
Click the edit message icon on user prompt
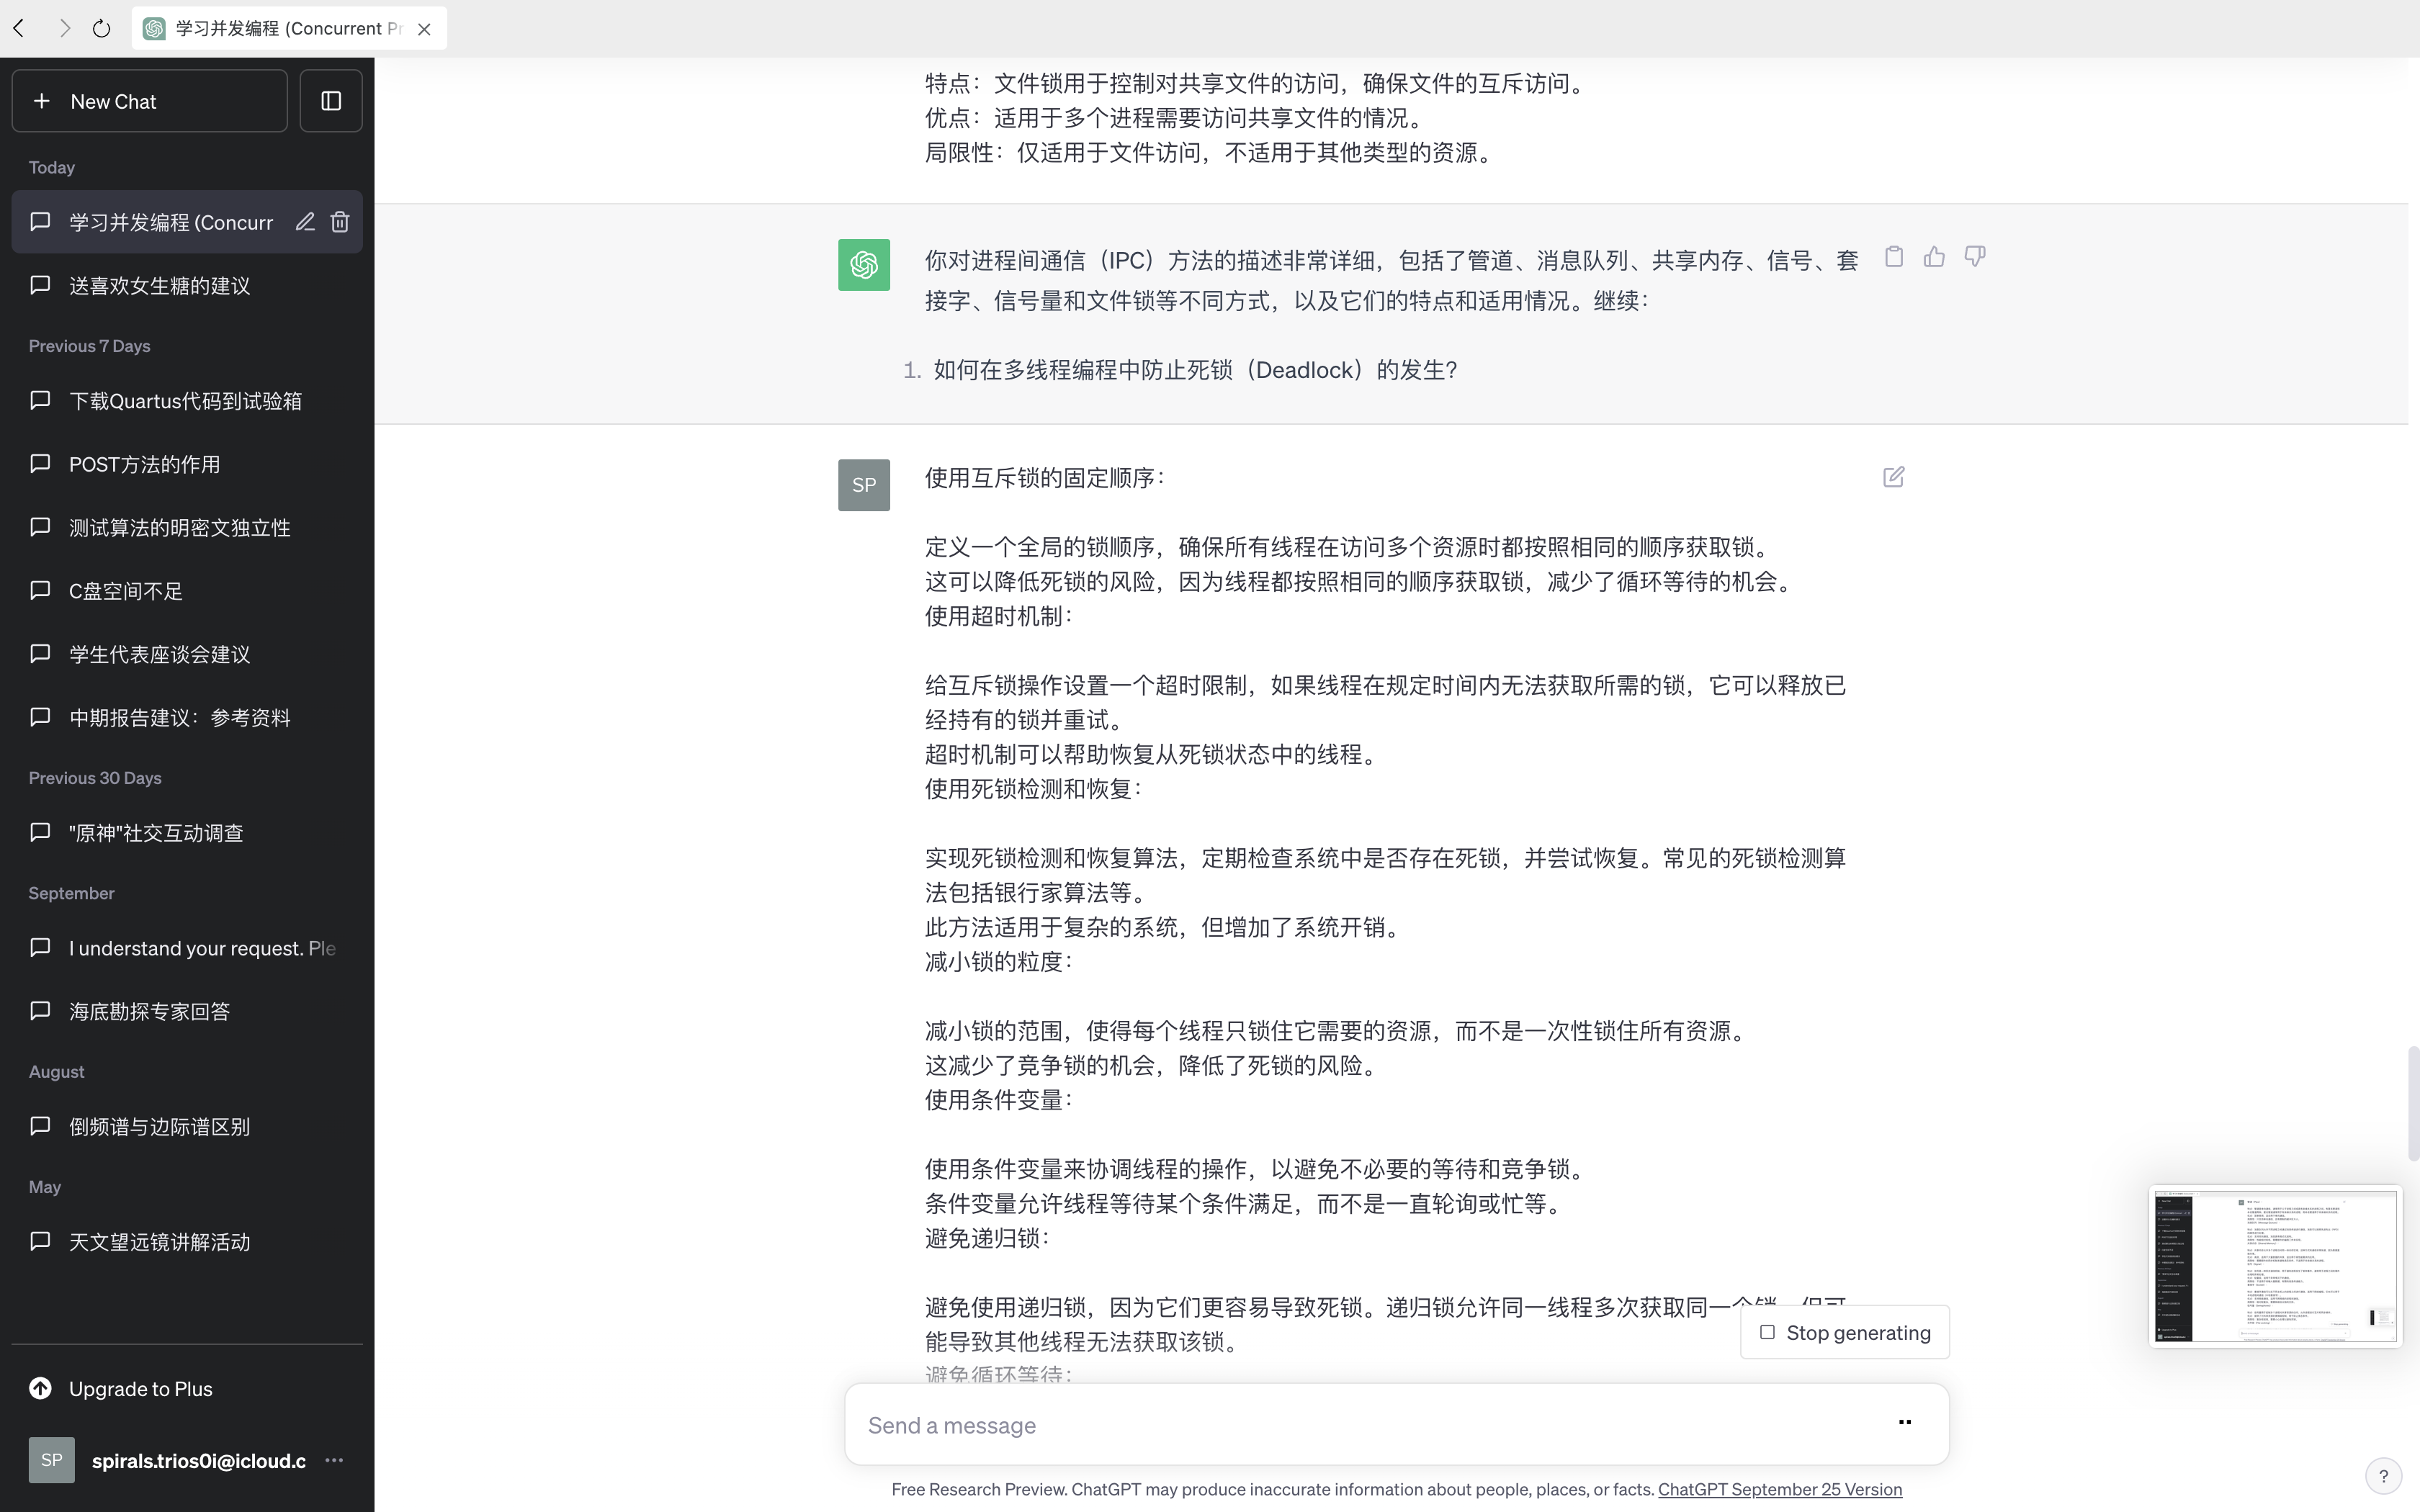coord(1893,477)
